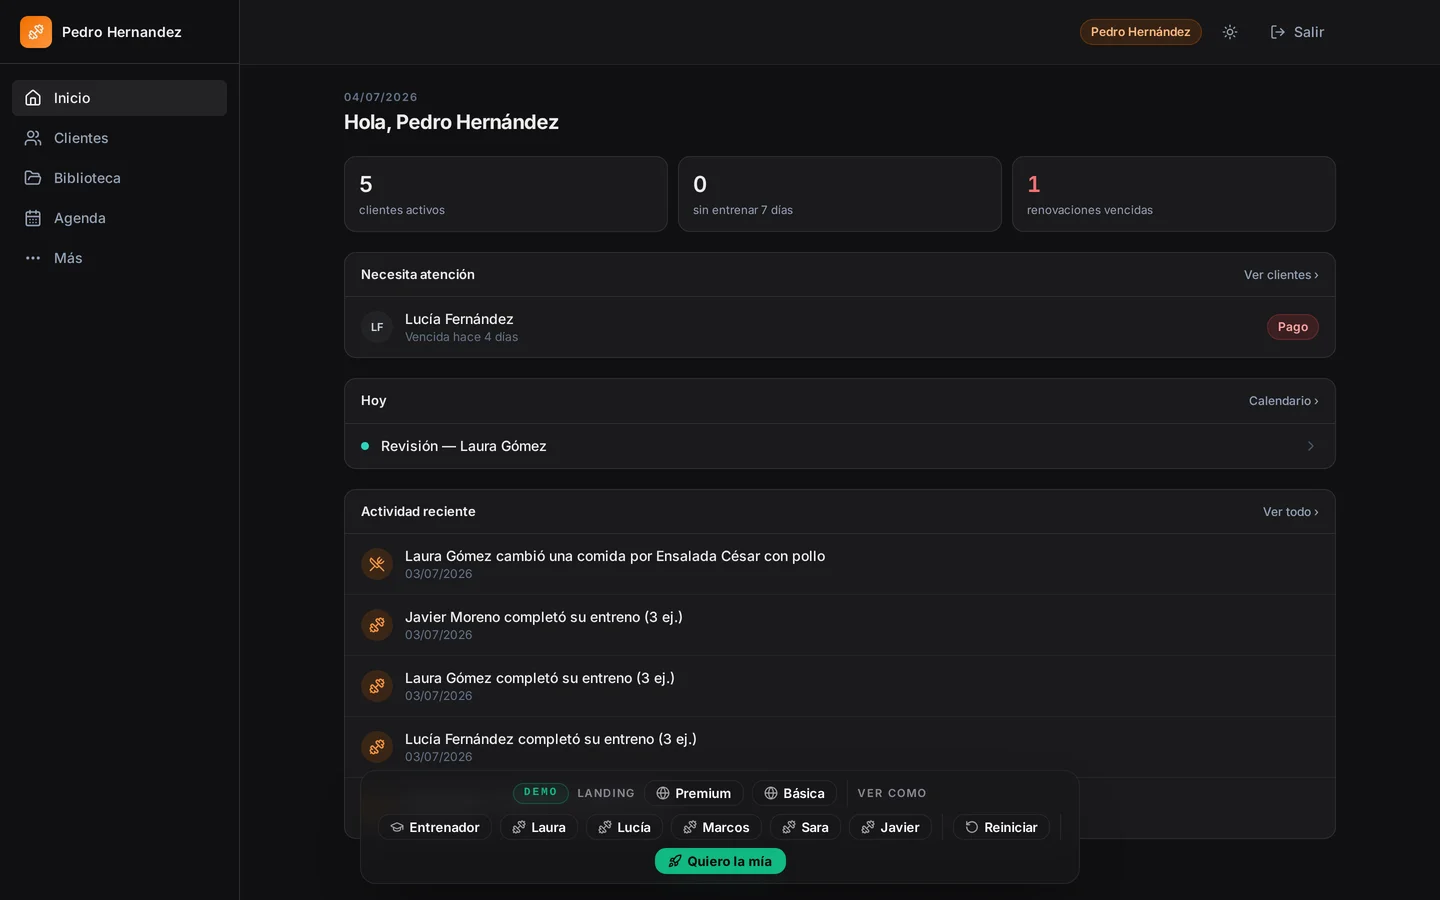Open Revisión — Laura Gómez event

[840, 446]
